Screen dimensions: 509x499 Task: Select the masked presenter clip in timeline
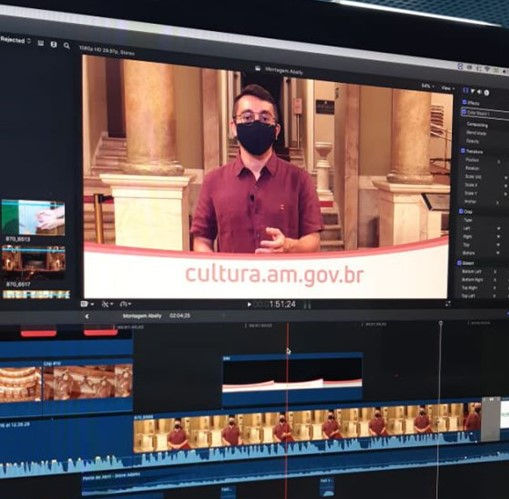[307, 431]
